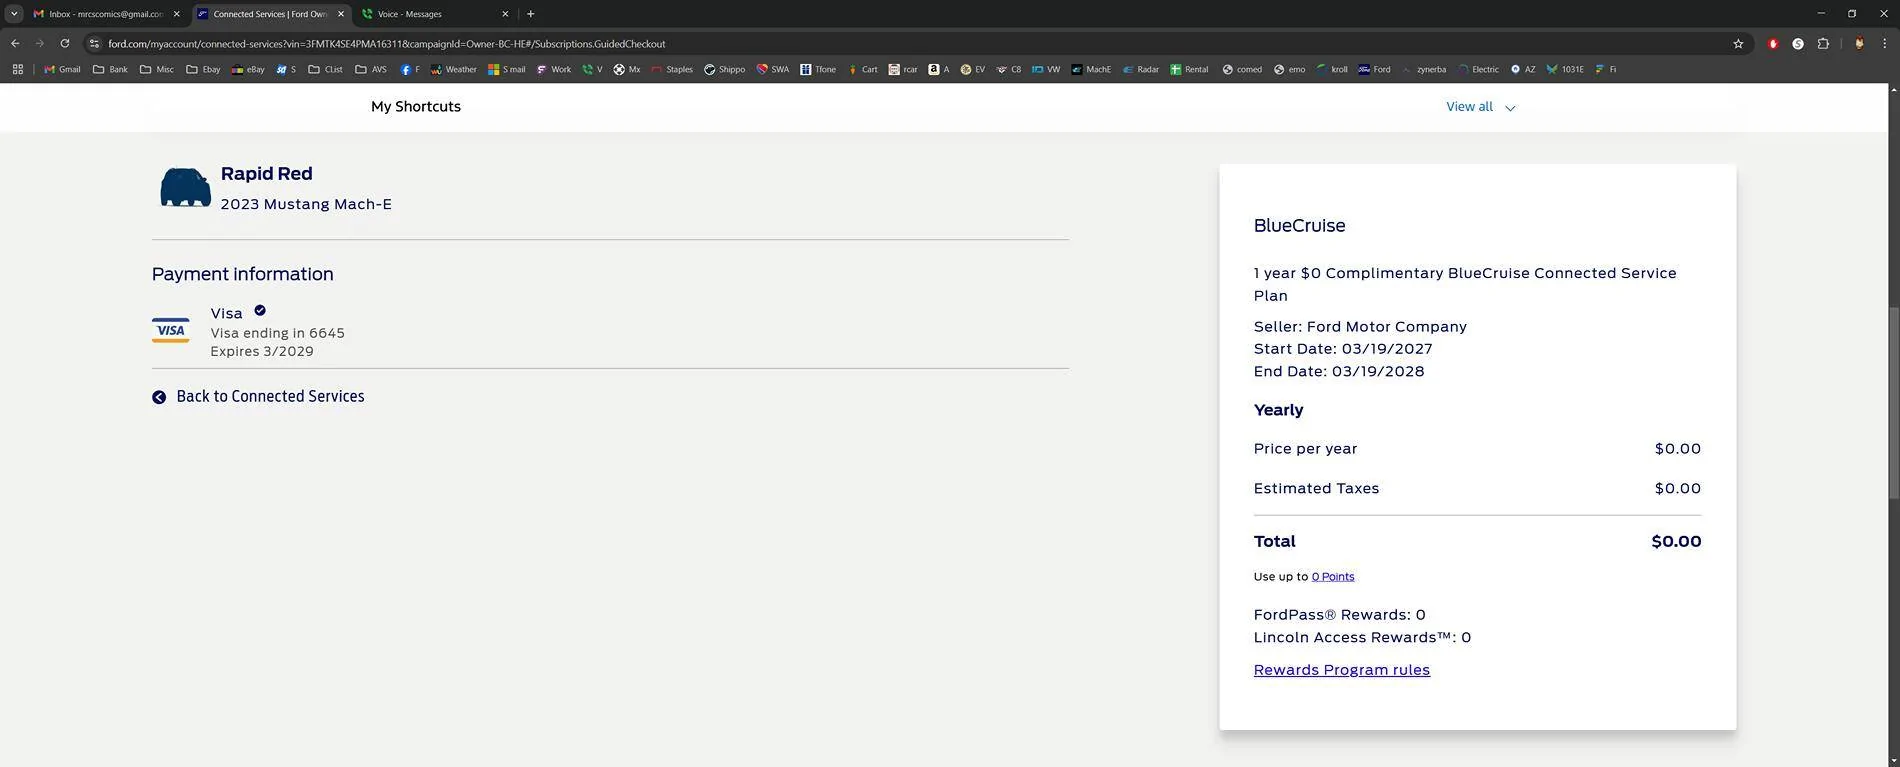Open the S mail bookmark
This screenshot has width=1900, height=767.
pos(507,70)
